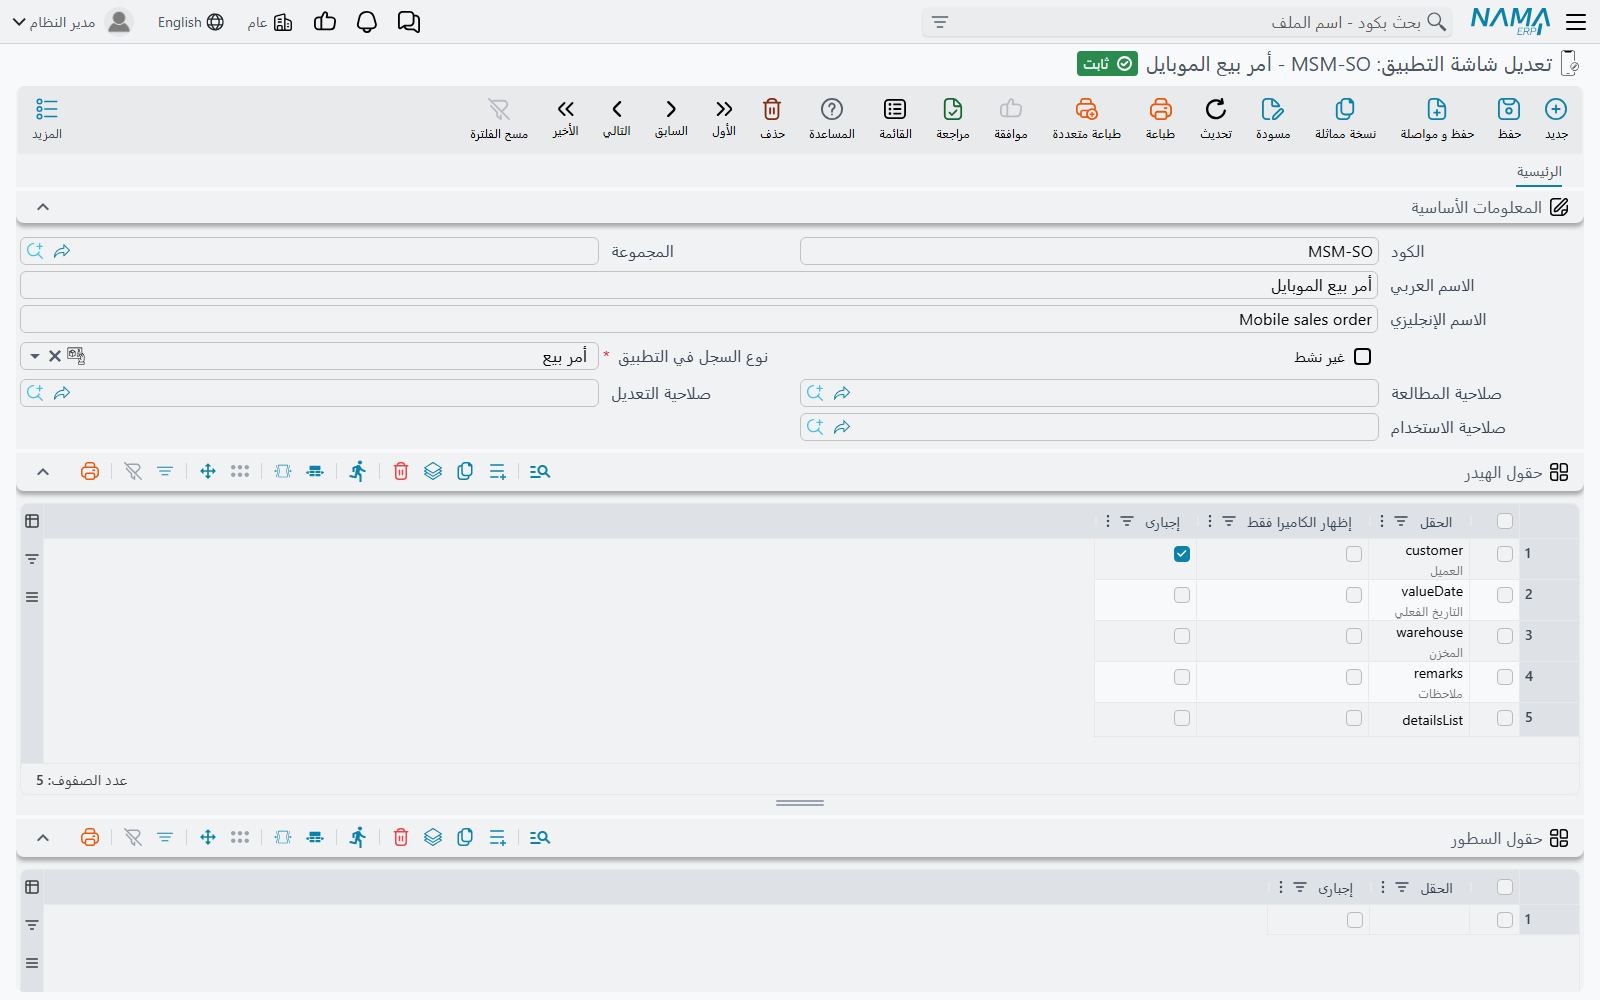Click the file search box
Screen dimensions: 1600x1000
coord(1187,22)
